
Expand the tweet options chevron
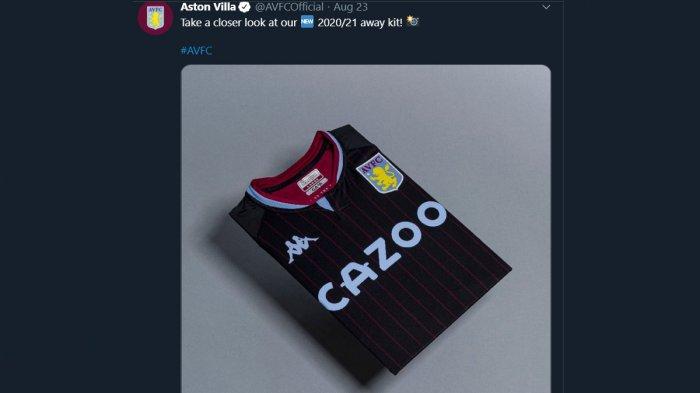tap(546, 7)
